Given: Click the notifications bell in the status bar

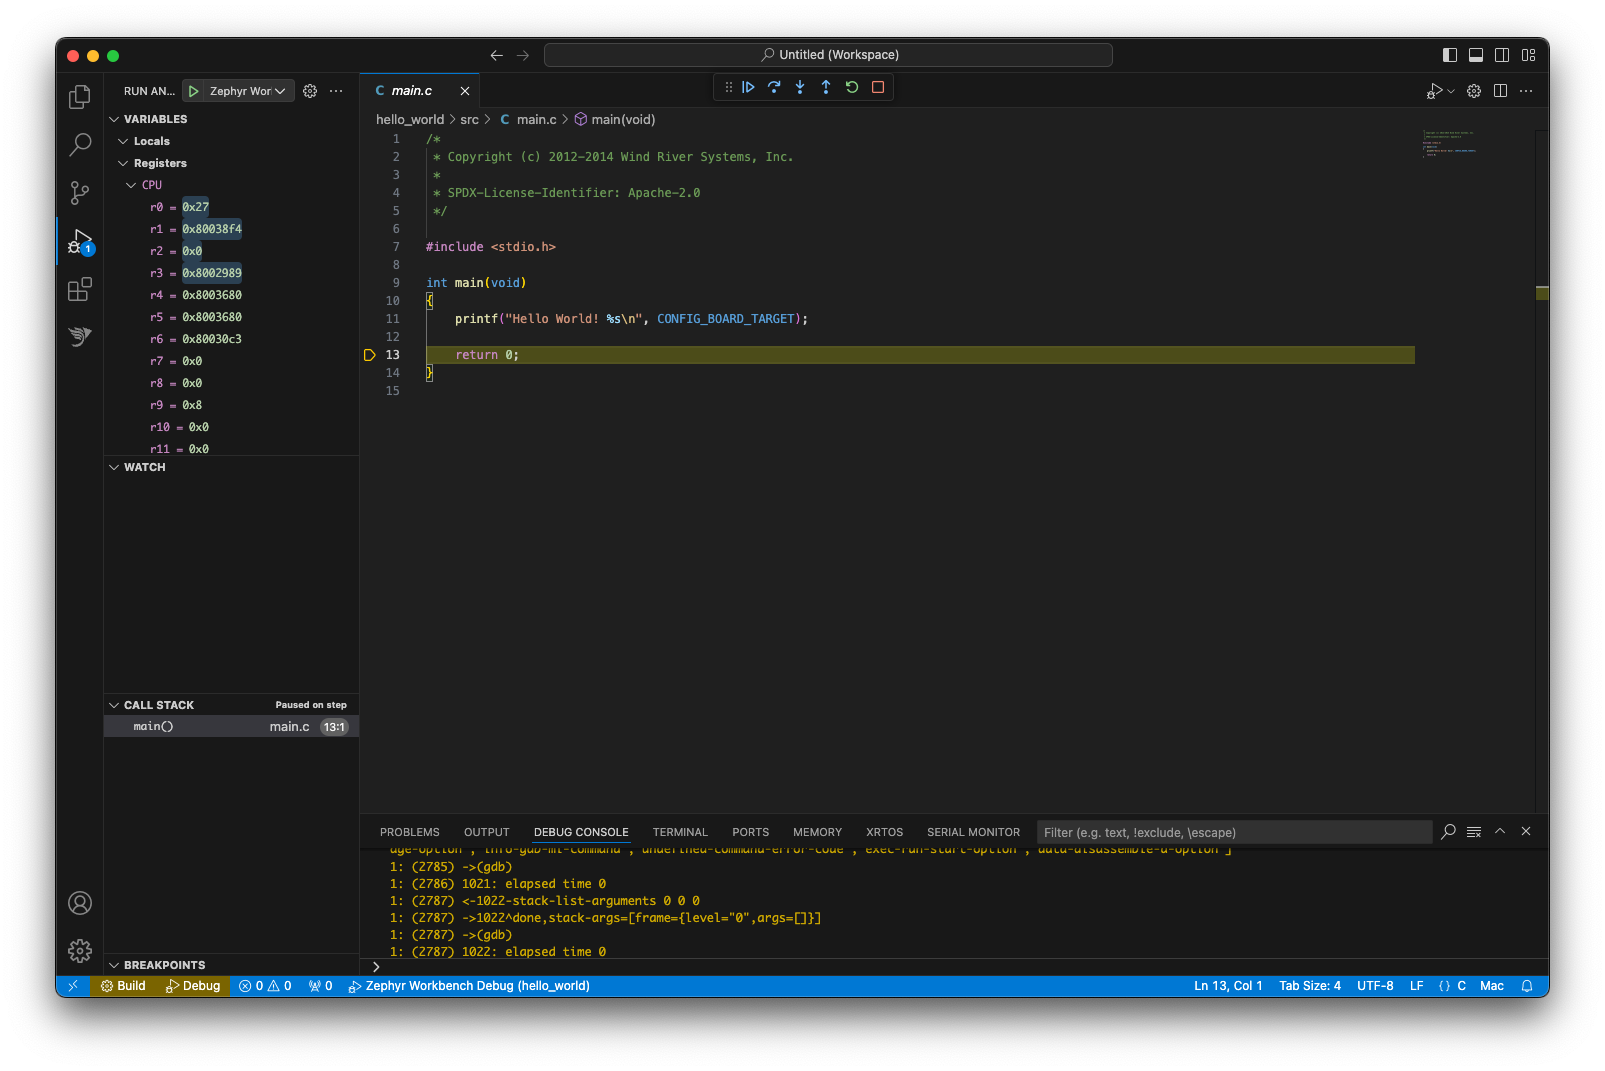Looking at the screenshot, I should pos(1526,985).
